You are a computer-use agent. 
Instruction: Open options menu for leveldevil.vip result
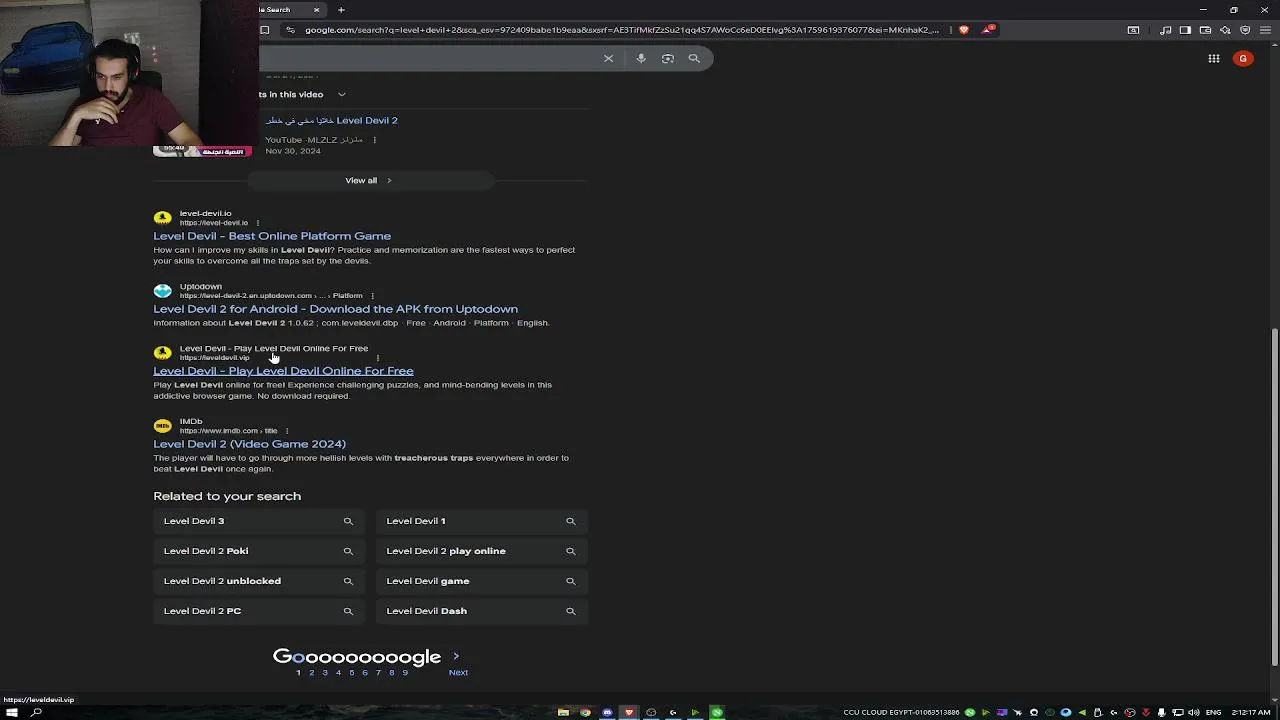coord(378,357)
